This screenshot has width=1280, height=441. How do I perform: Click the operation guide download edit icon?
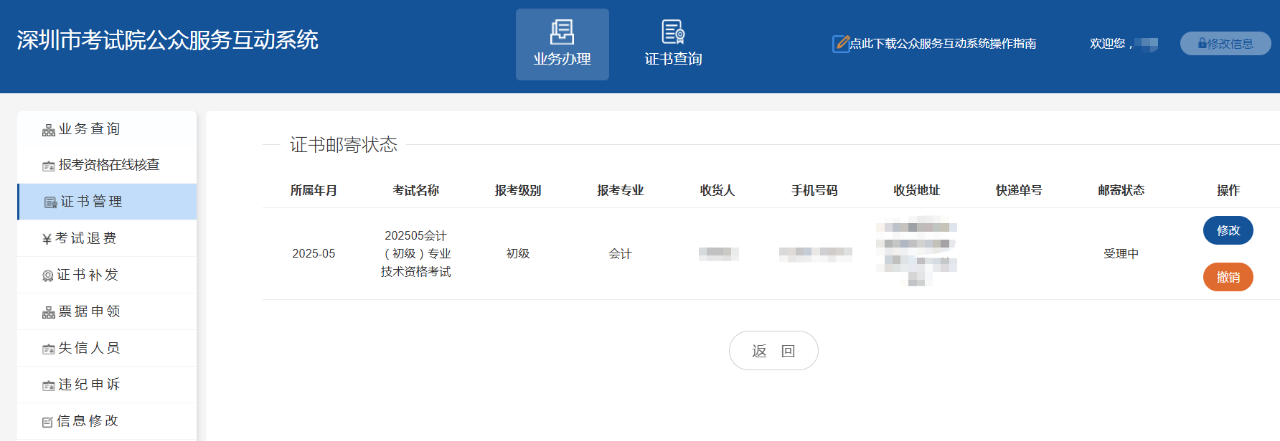tap(840, 43)
